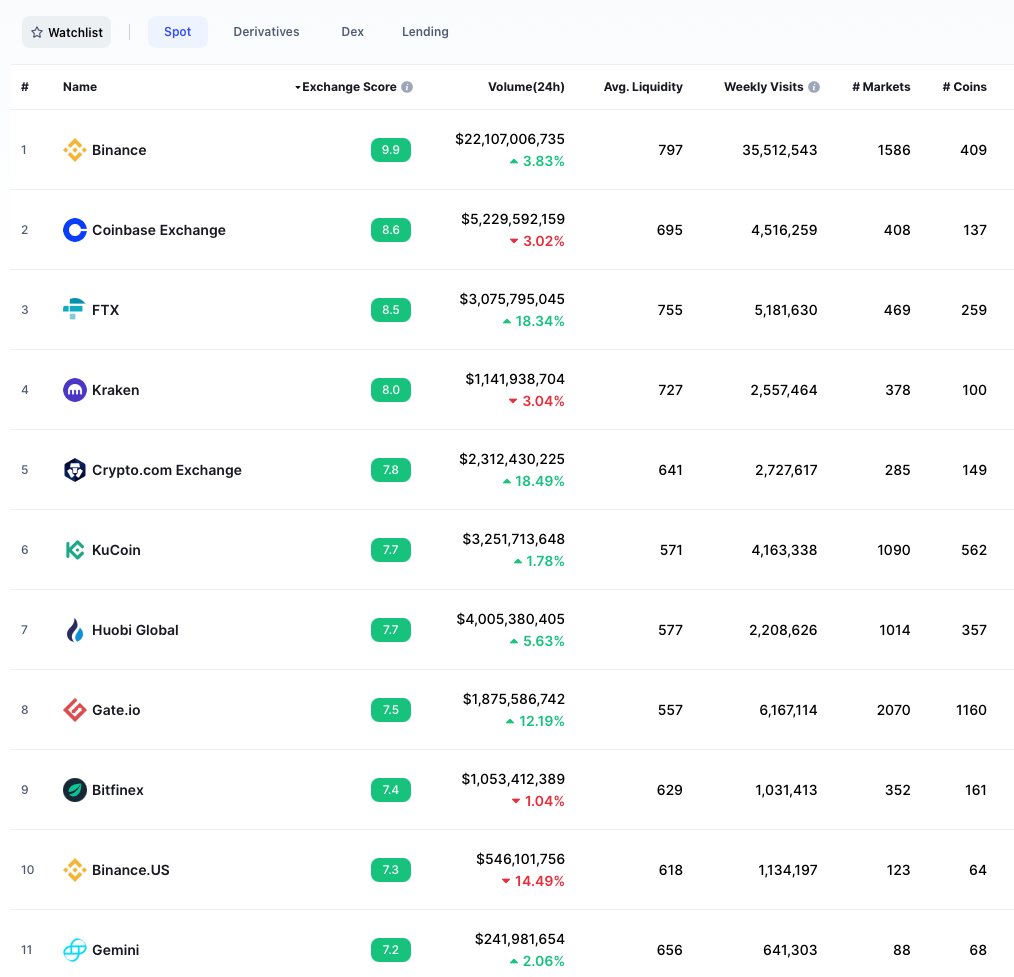The height and width of the screenshot is (977, 1014).
Task: Sort by Volume(24h) column header
Action: (x=526, y=87)
